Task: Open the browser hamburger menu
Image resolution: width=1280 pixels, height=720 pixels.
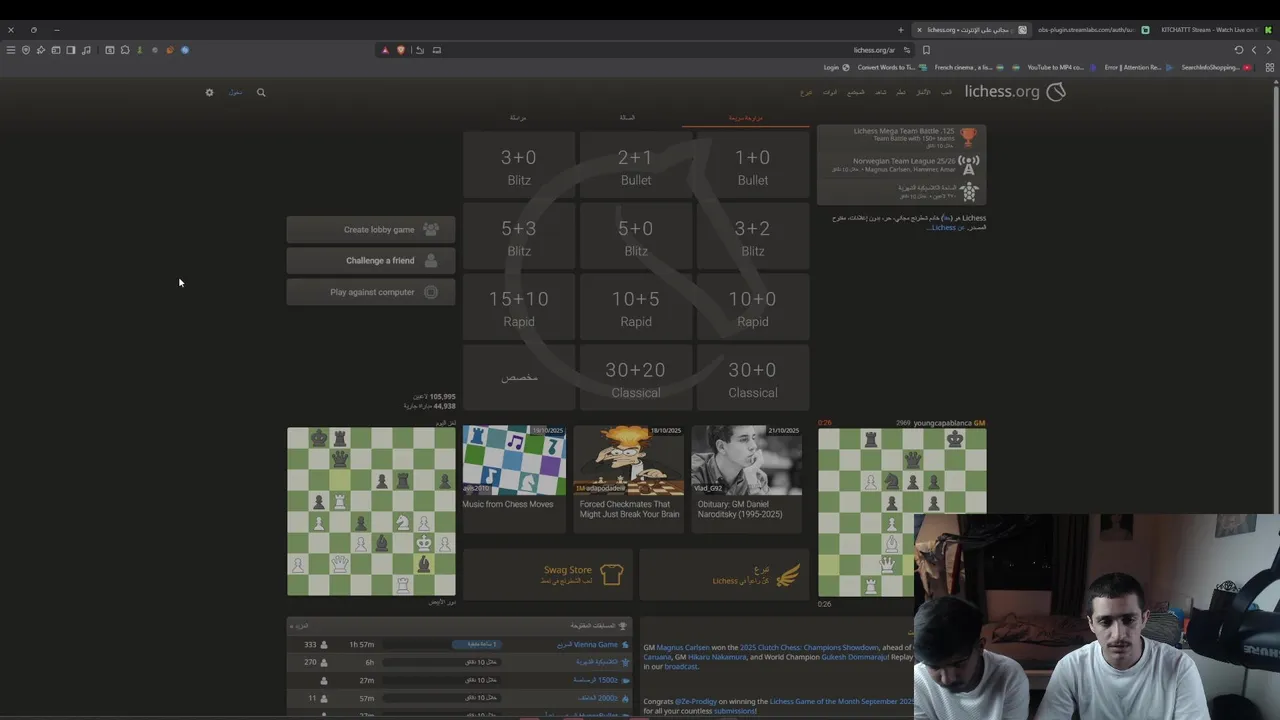Action: click(x=11, y=50)
